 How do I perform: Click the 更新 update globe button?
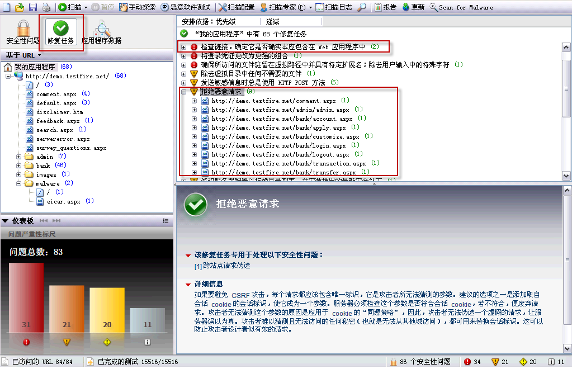coord(413,7)
